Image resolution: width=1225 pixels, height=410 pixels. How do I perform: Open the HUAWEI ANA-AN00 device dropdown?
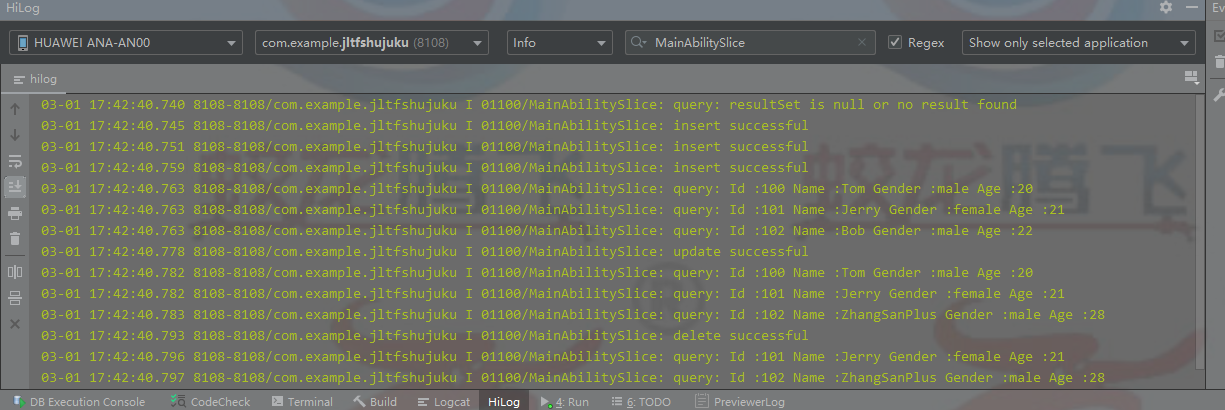pyautogui.click(x=126, y=43)
